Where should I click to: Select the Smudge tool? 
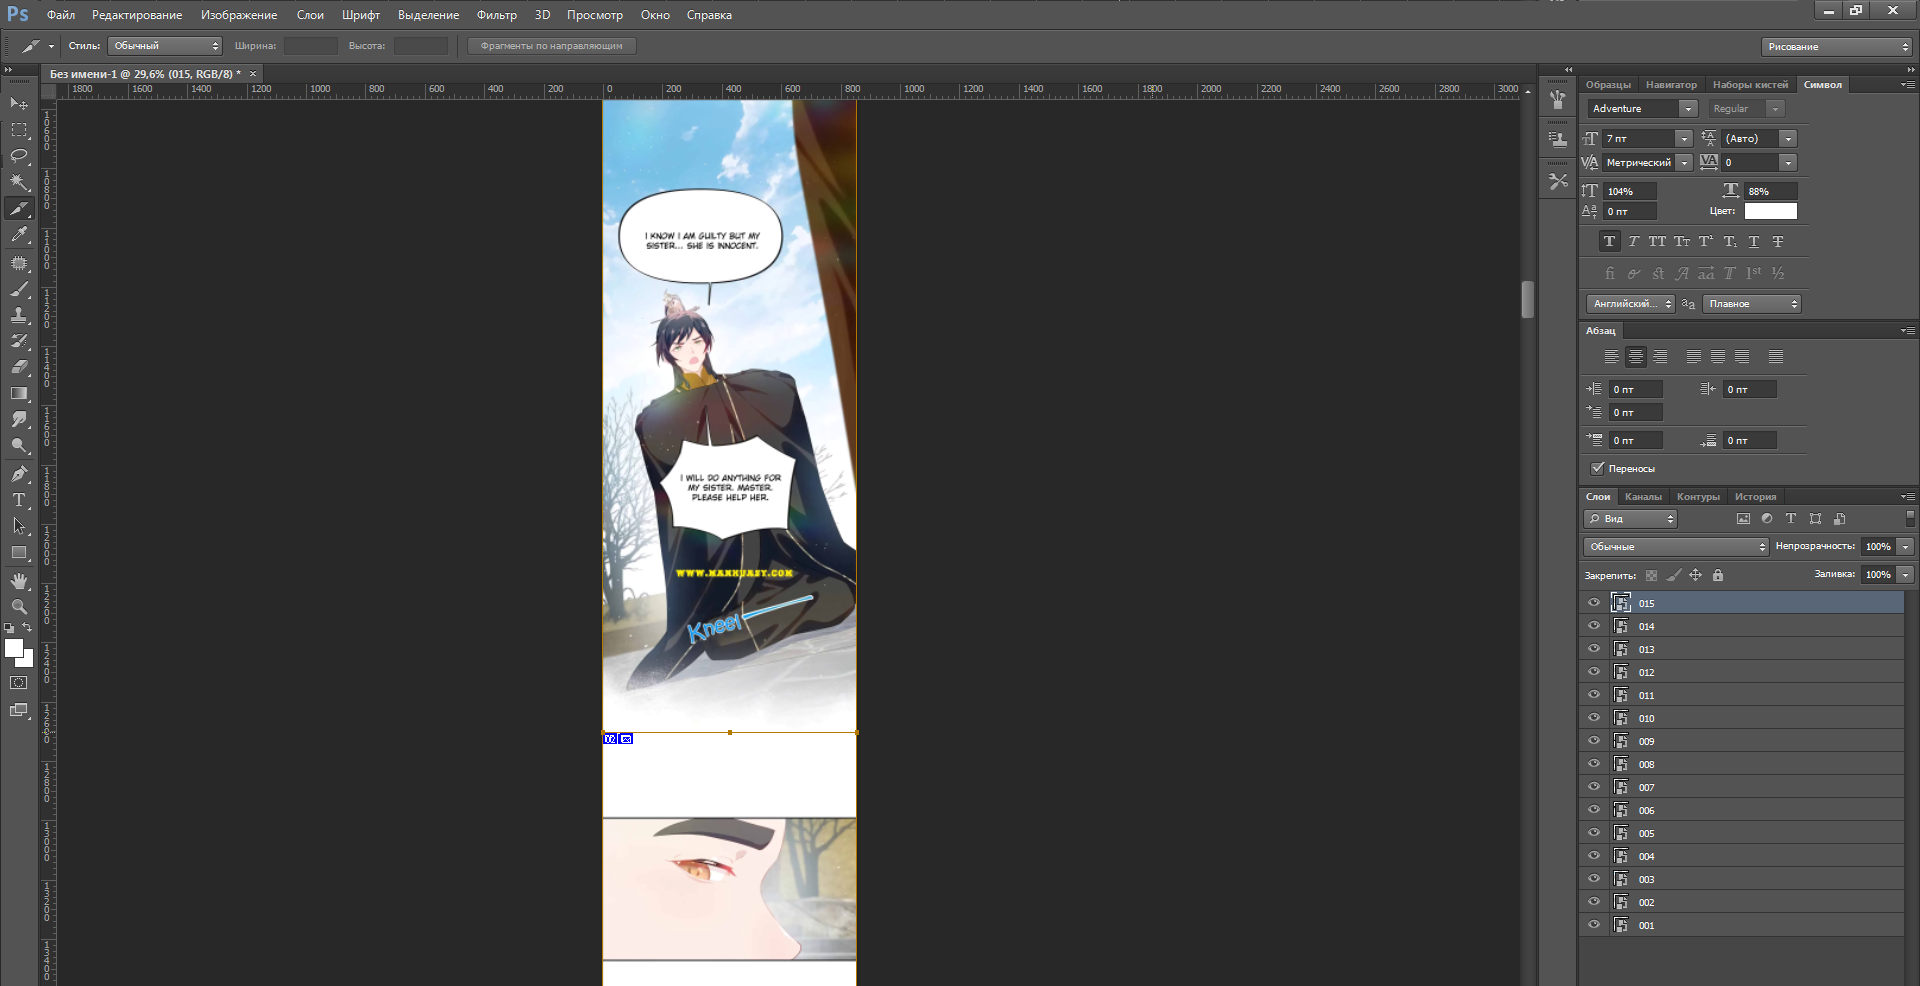coord(19,419)
